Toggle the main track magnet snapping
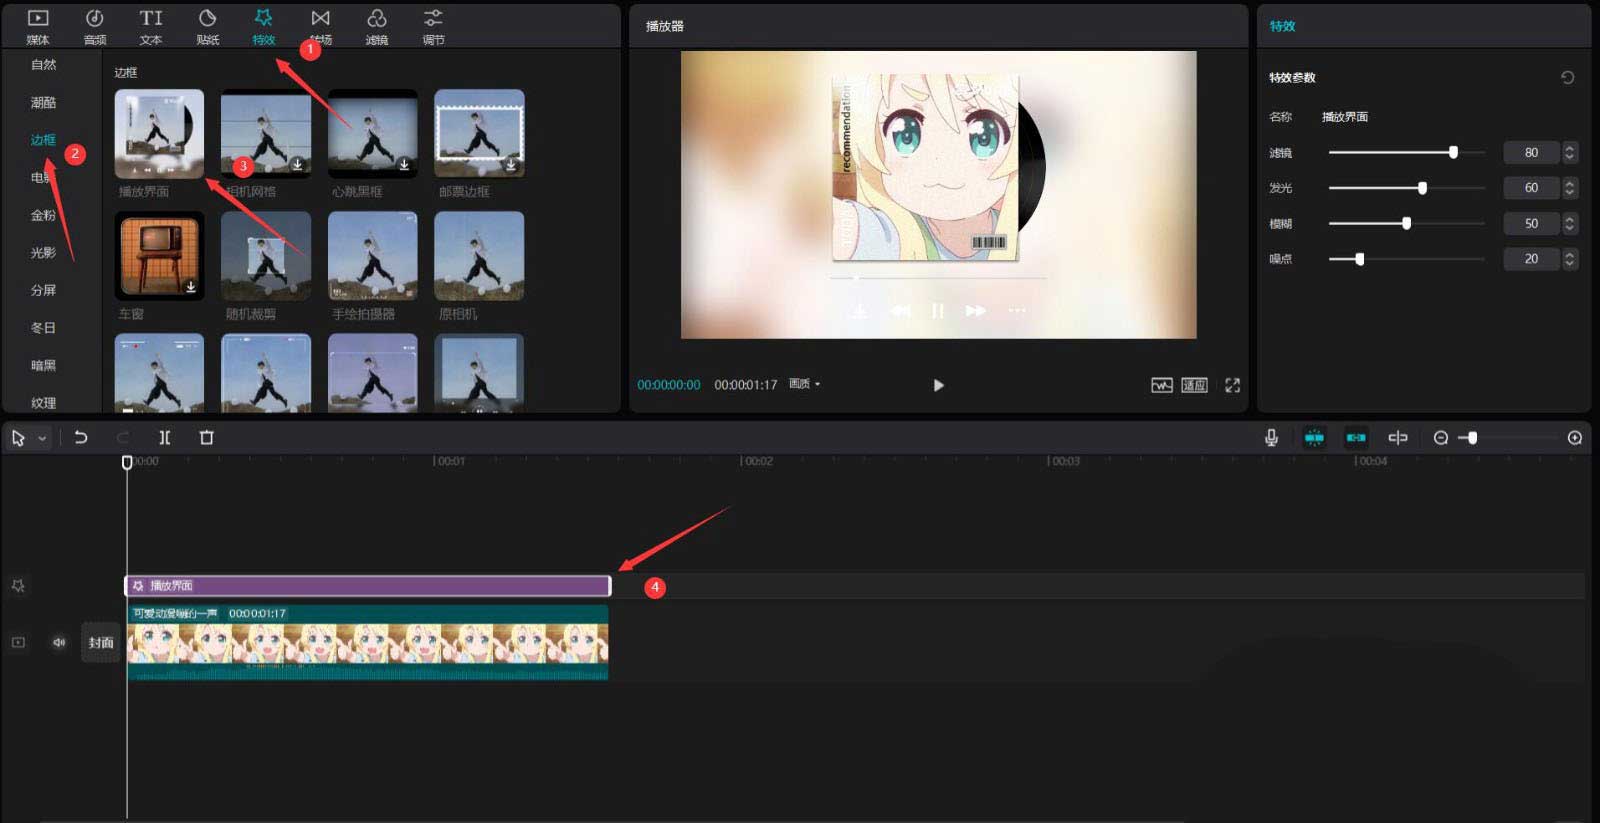The height and width of the screenshot is (823, 1600). 1314,438
